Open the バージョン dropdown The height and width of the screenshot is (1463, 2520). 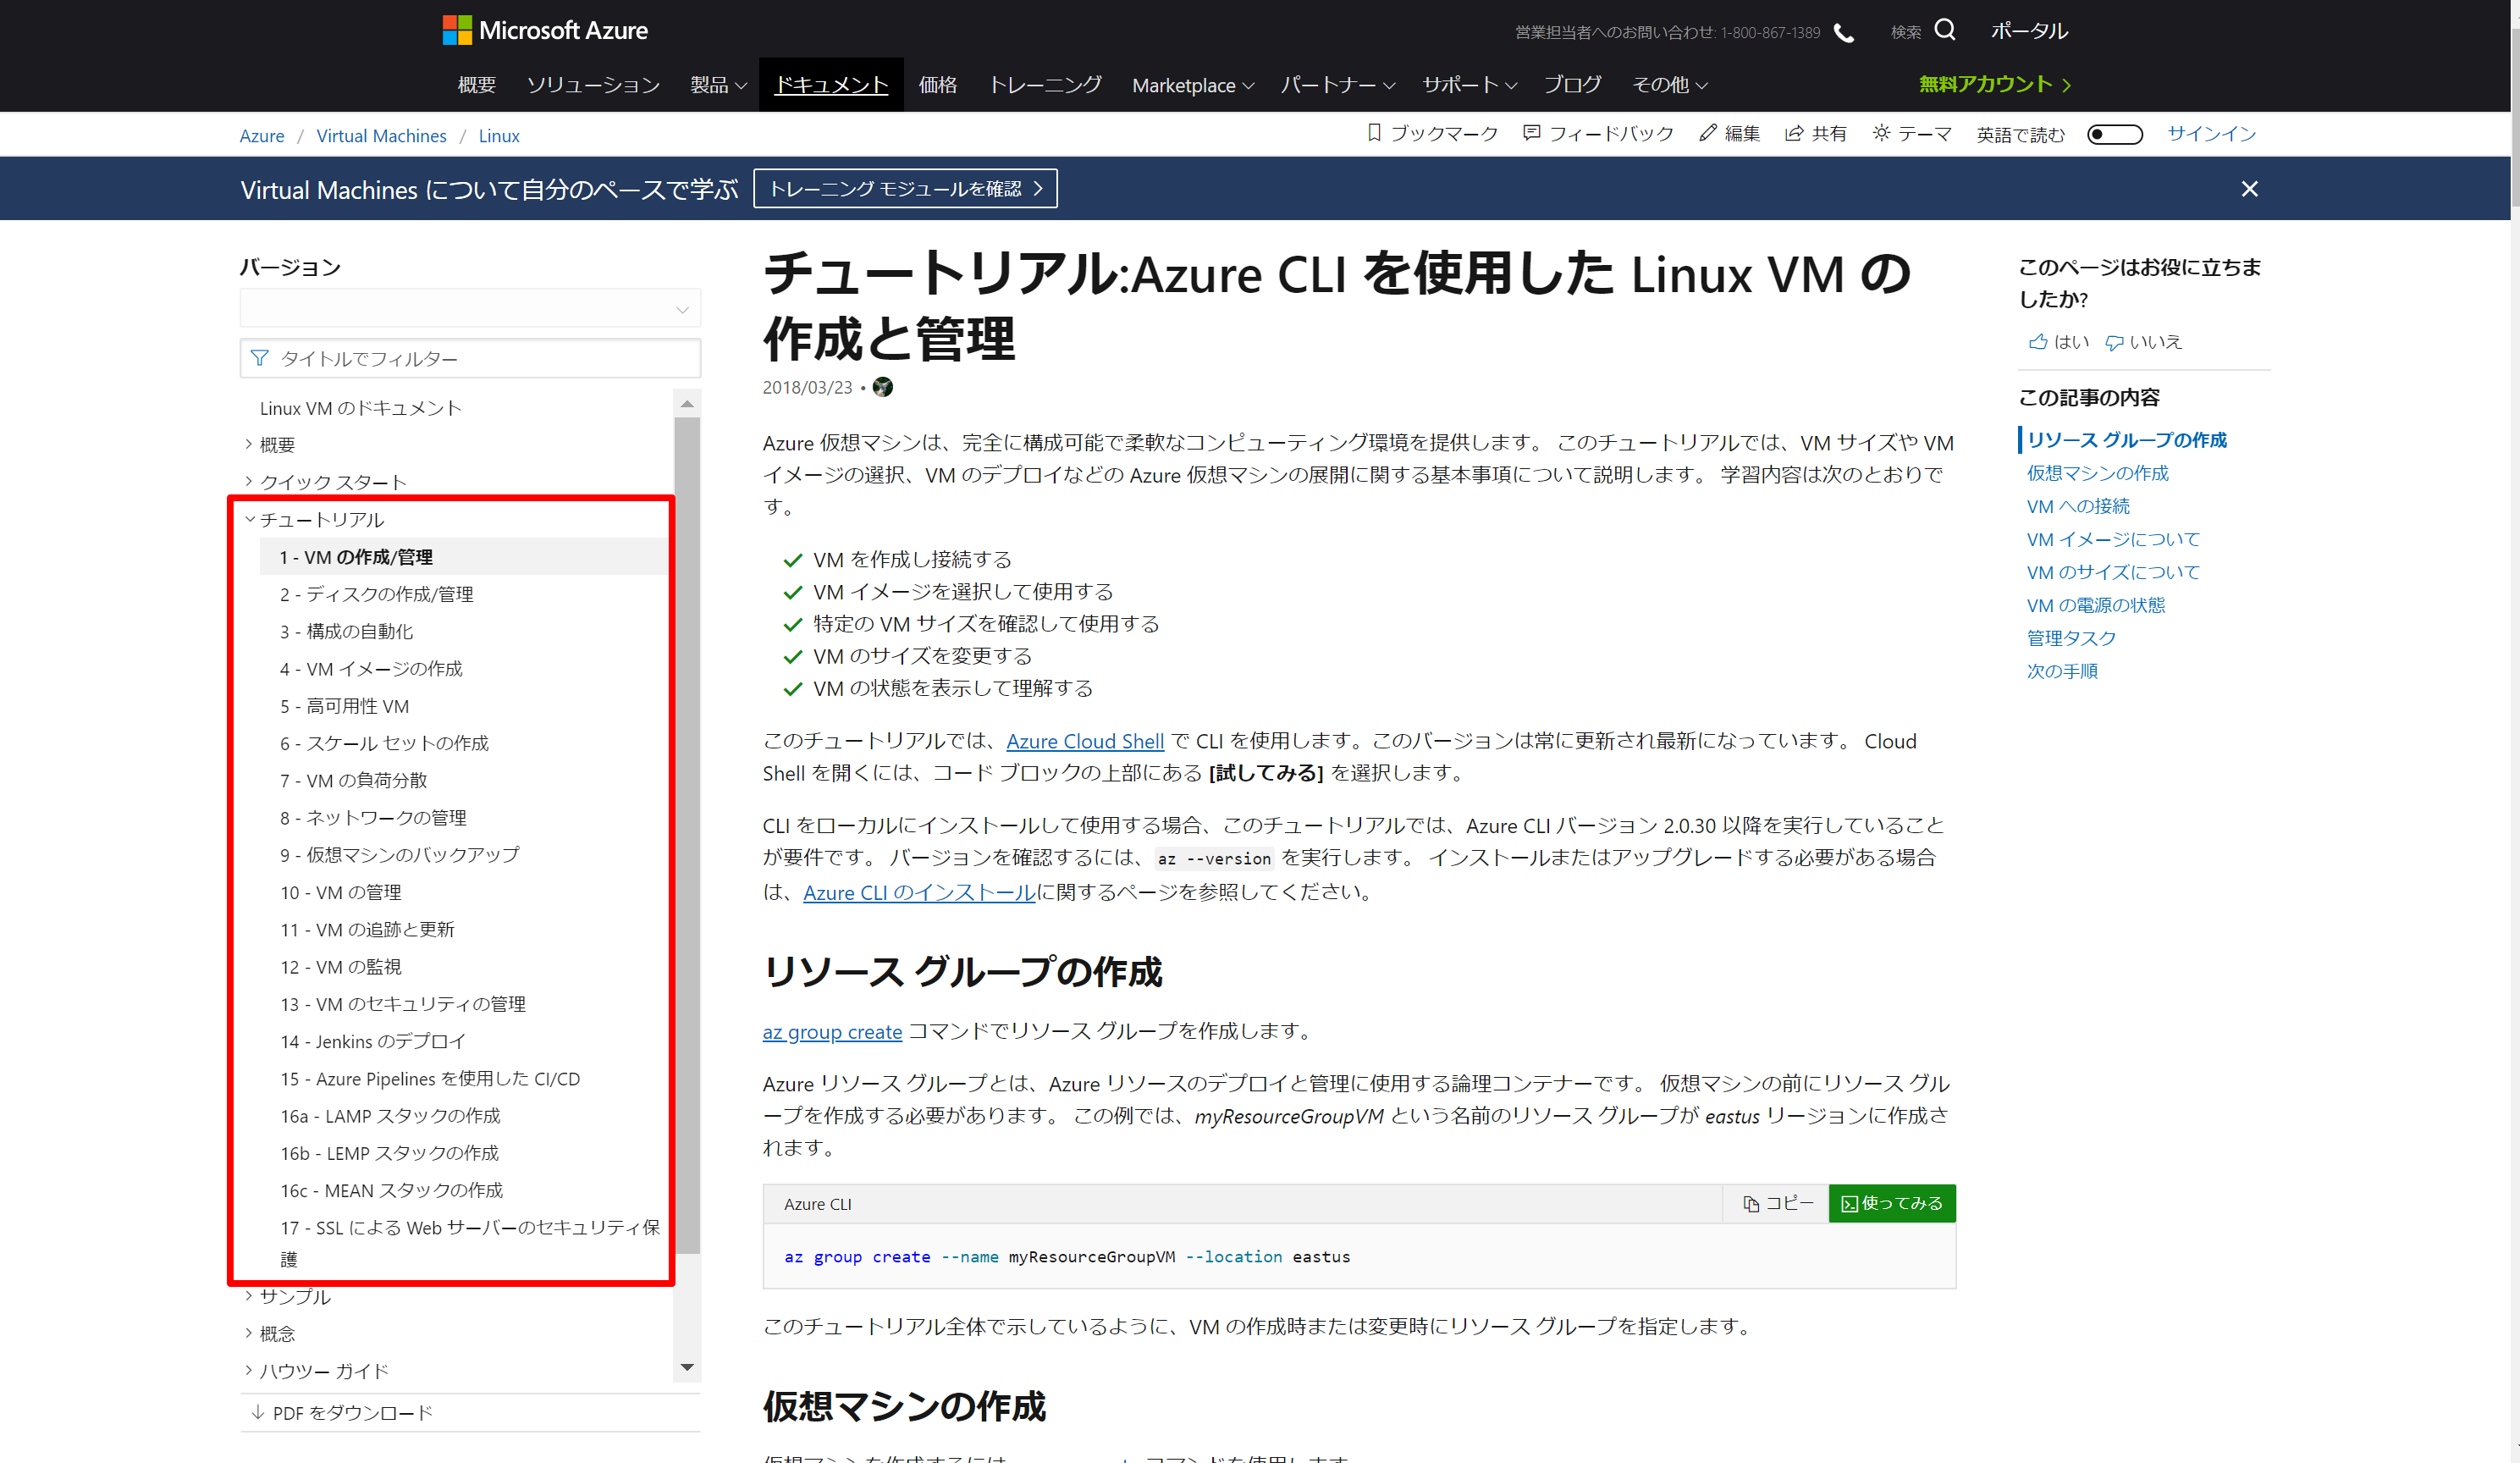(x=470, y=309)
